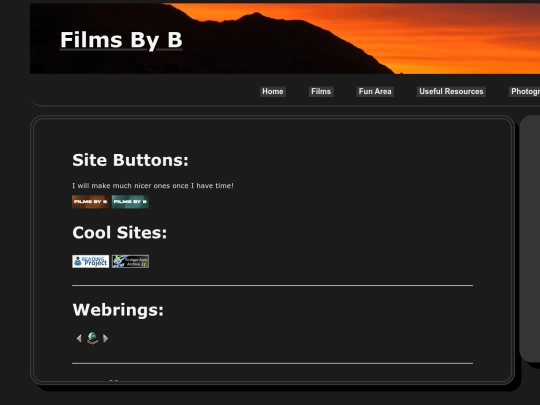Click the 'I will make much nicer ones' text
The width and height of the screenshot is (540, 405).
153,186
